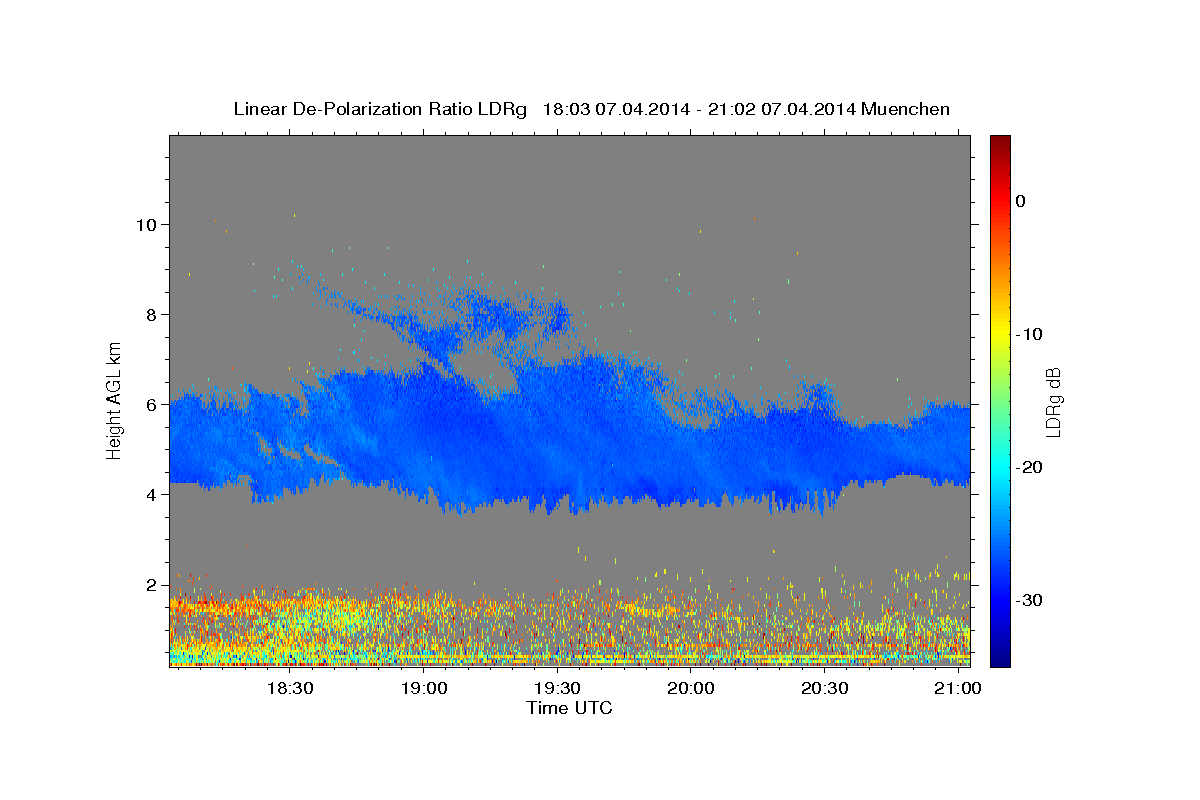
Task: Click the height tick label 2
Action: point(154,584)
